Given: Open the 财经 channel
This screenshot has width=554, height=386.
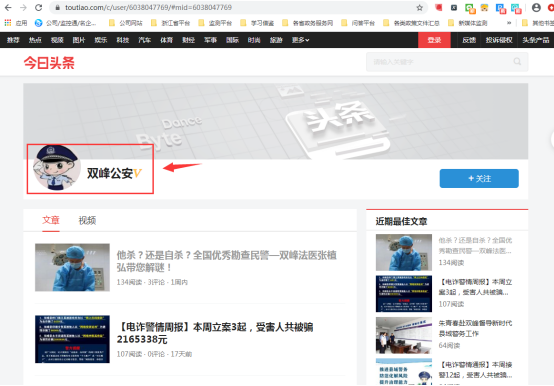Looking at the screenshot, I should [188, 40].
